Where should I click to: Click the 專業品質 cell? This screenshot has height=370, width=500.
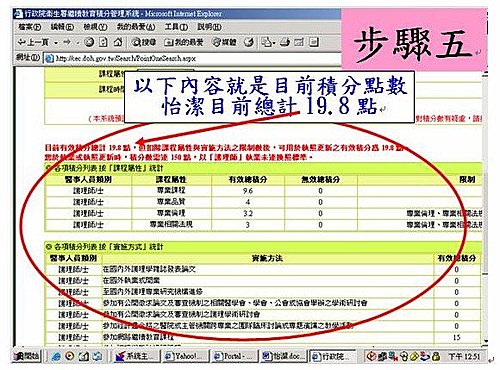[171, 202]
